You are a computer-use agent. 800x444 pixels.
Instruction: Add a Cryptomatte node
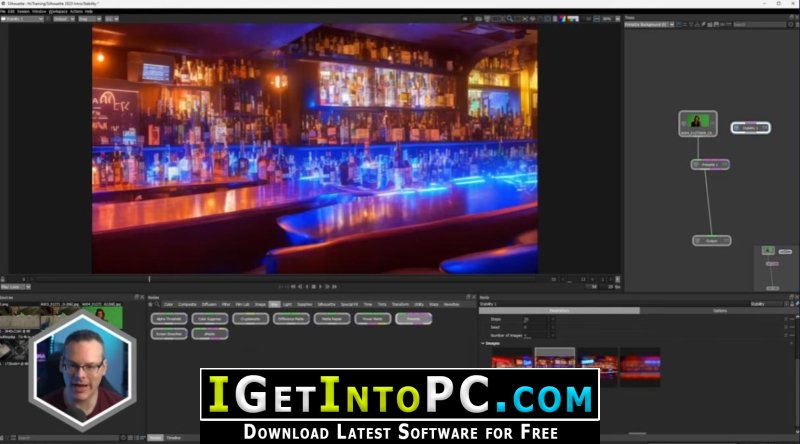(250, 319)
